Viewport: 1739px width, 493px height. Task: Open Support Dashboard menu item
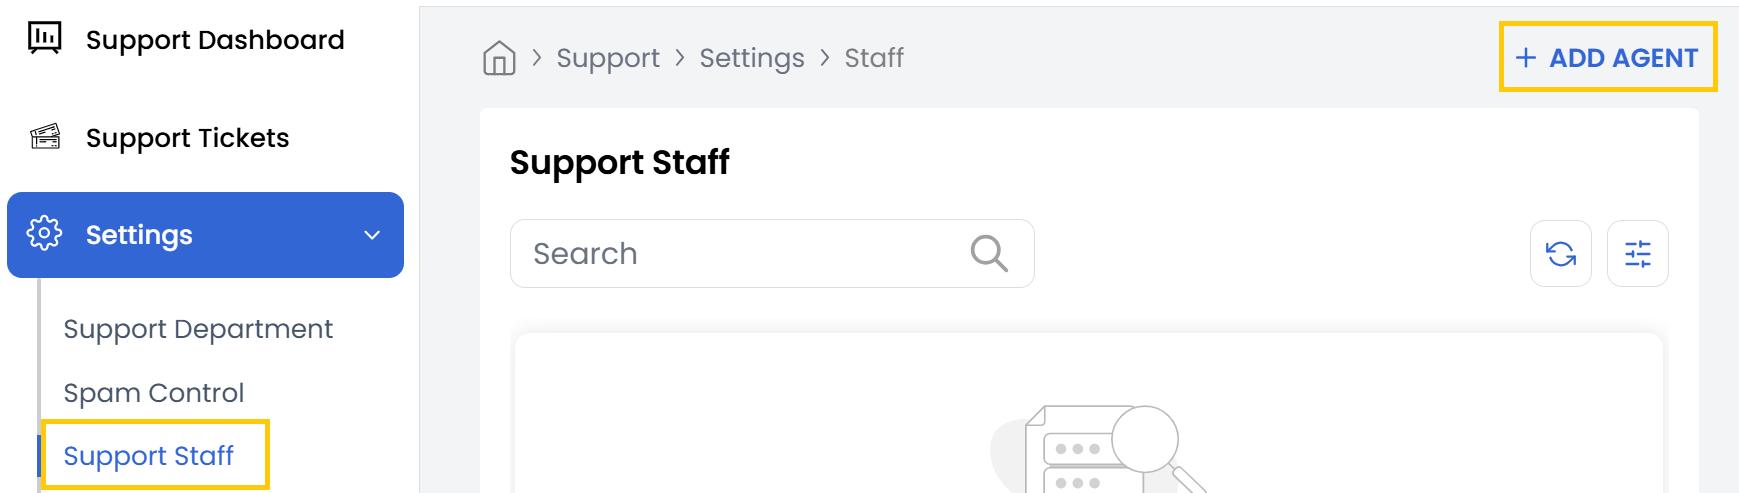[215, 40]
